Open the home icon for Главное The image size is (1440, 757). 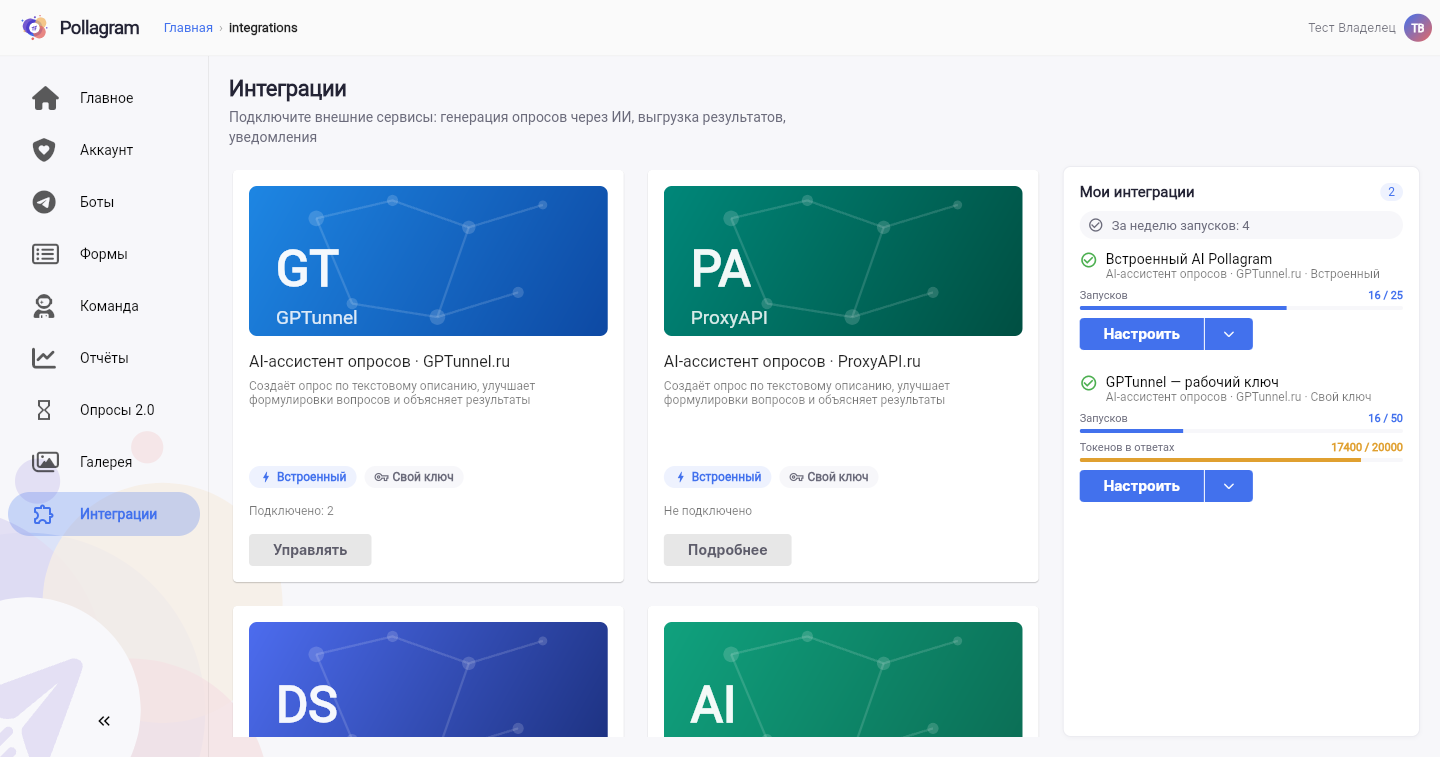[45, 98]
